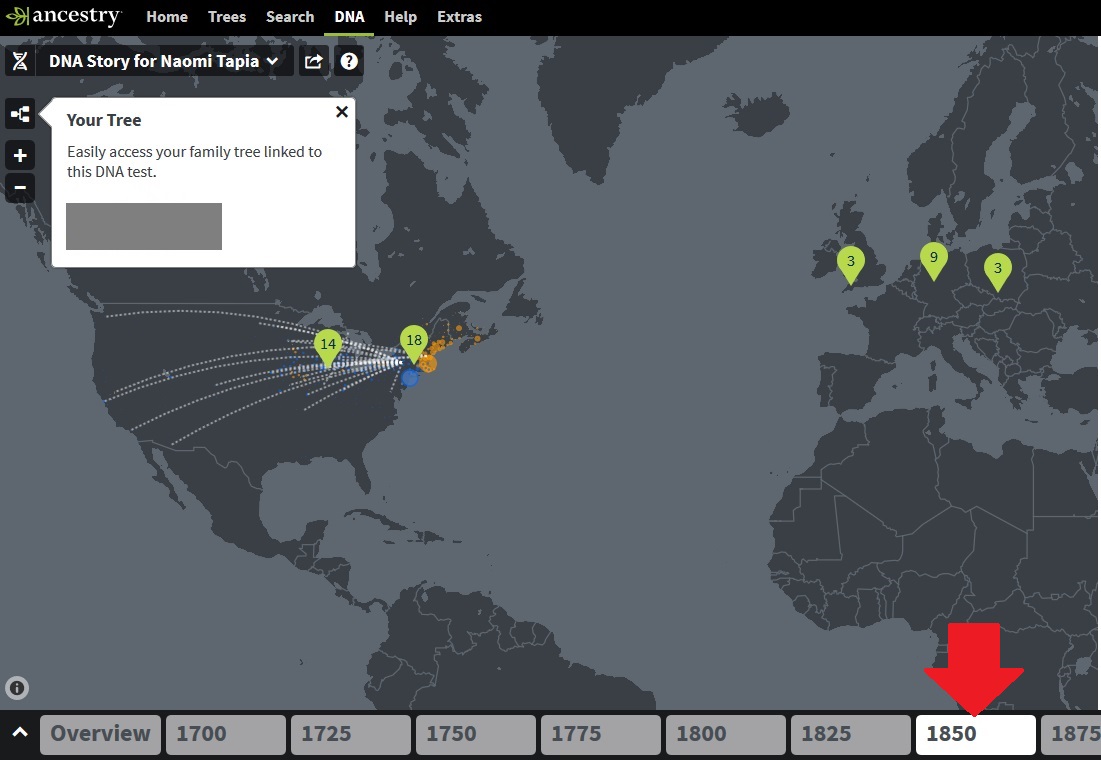Screen dimensions: 1101x760
Task: Zoom in on the map with plus icon
Action: (19, 155)
